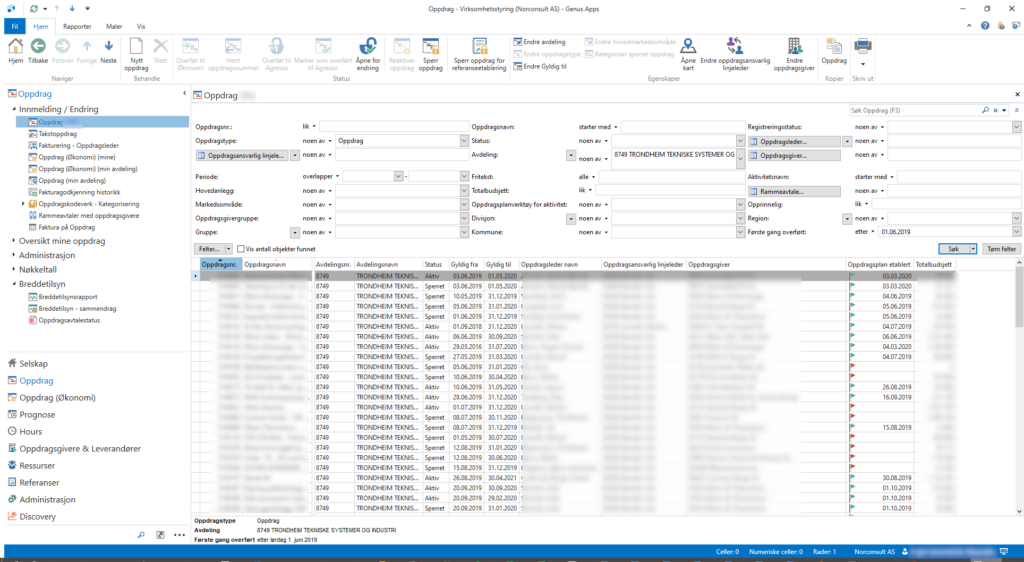
Task: Open the Fil menu tab
Action: [15, 24]
